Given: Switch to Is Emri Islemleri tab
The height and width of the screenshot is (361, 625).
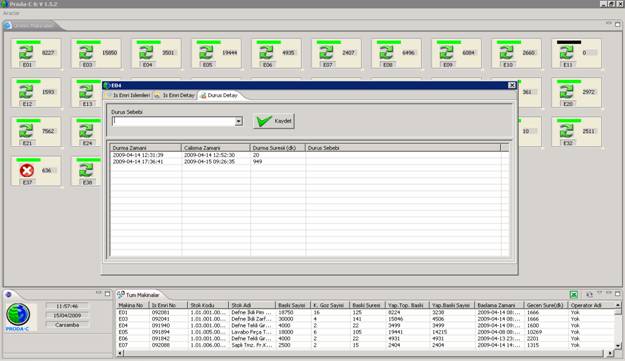Looking at the screenshot, I should coord(128,95).
